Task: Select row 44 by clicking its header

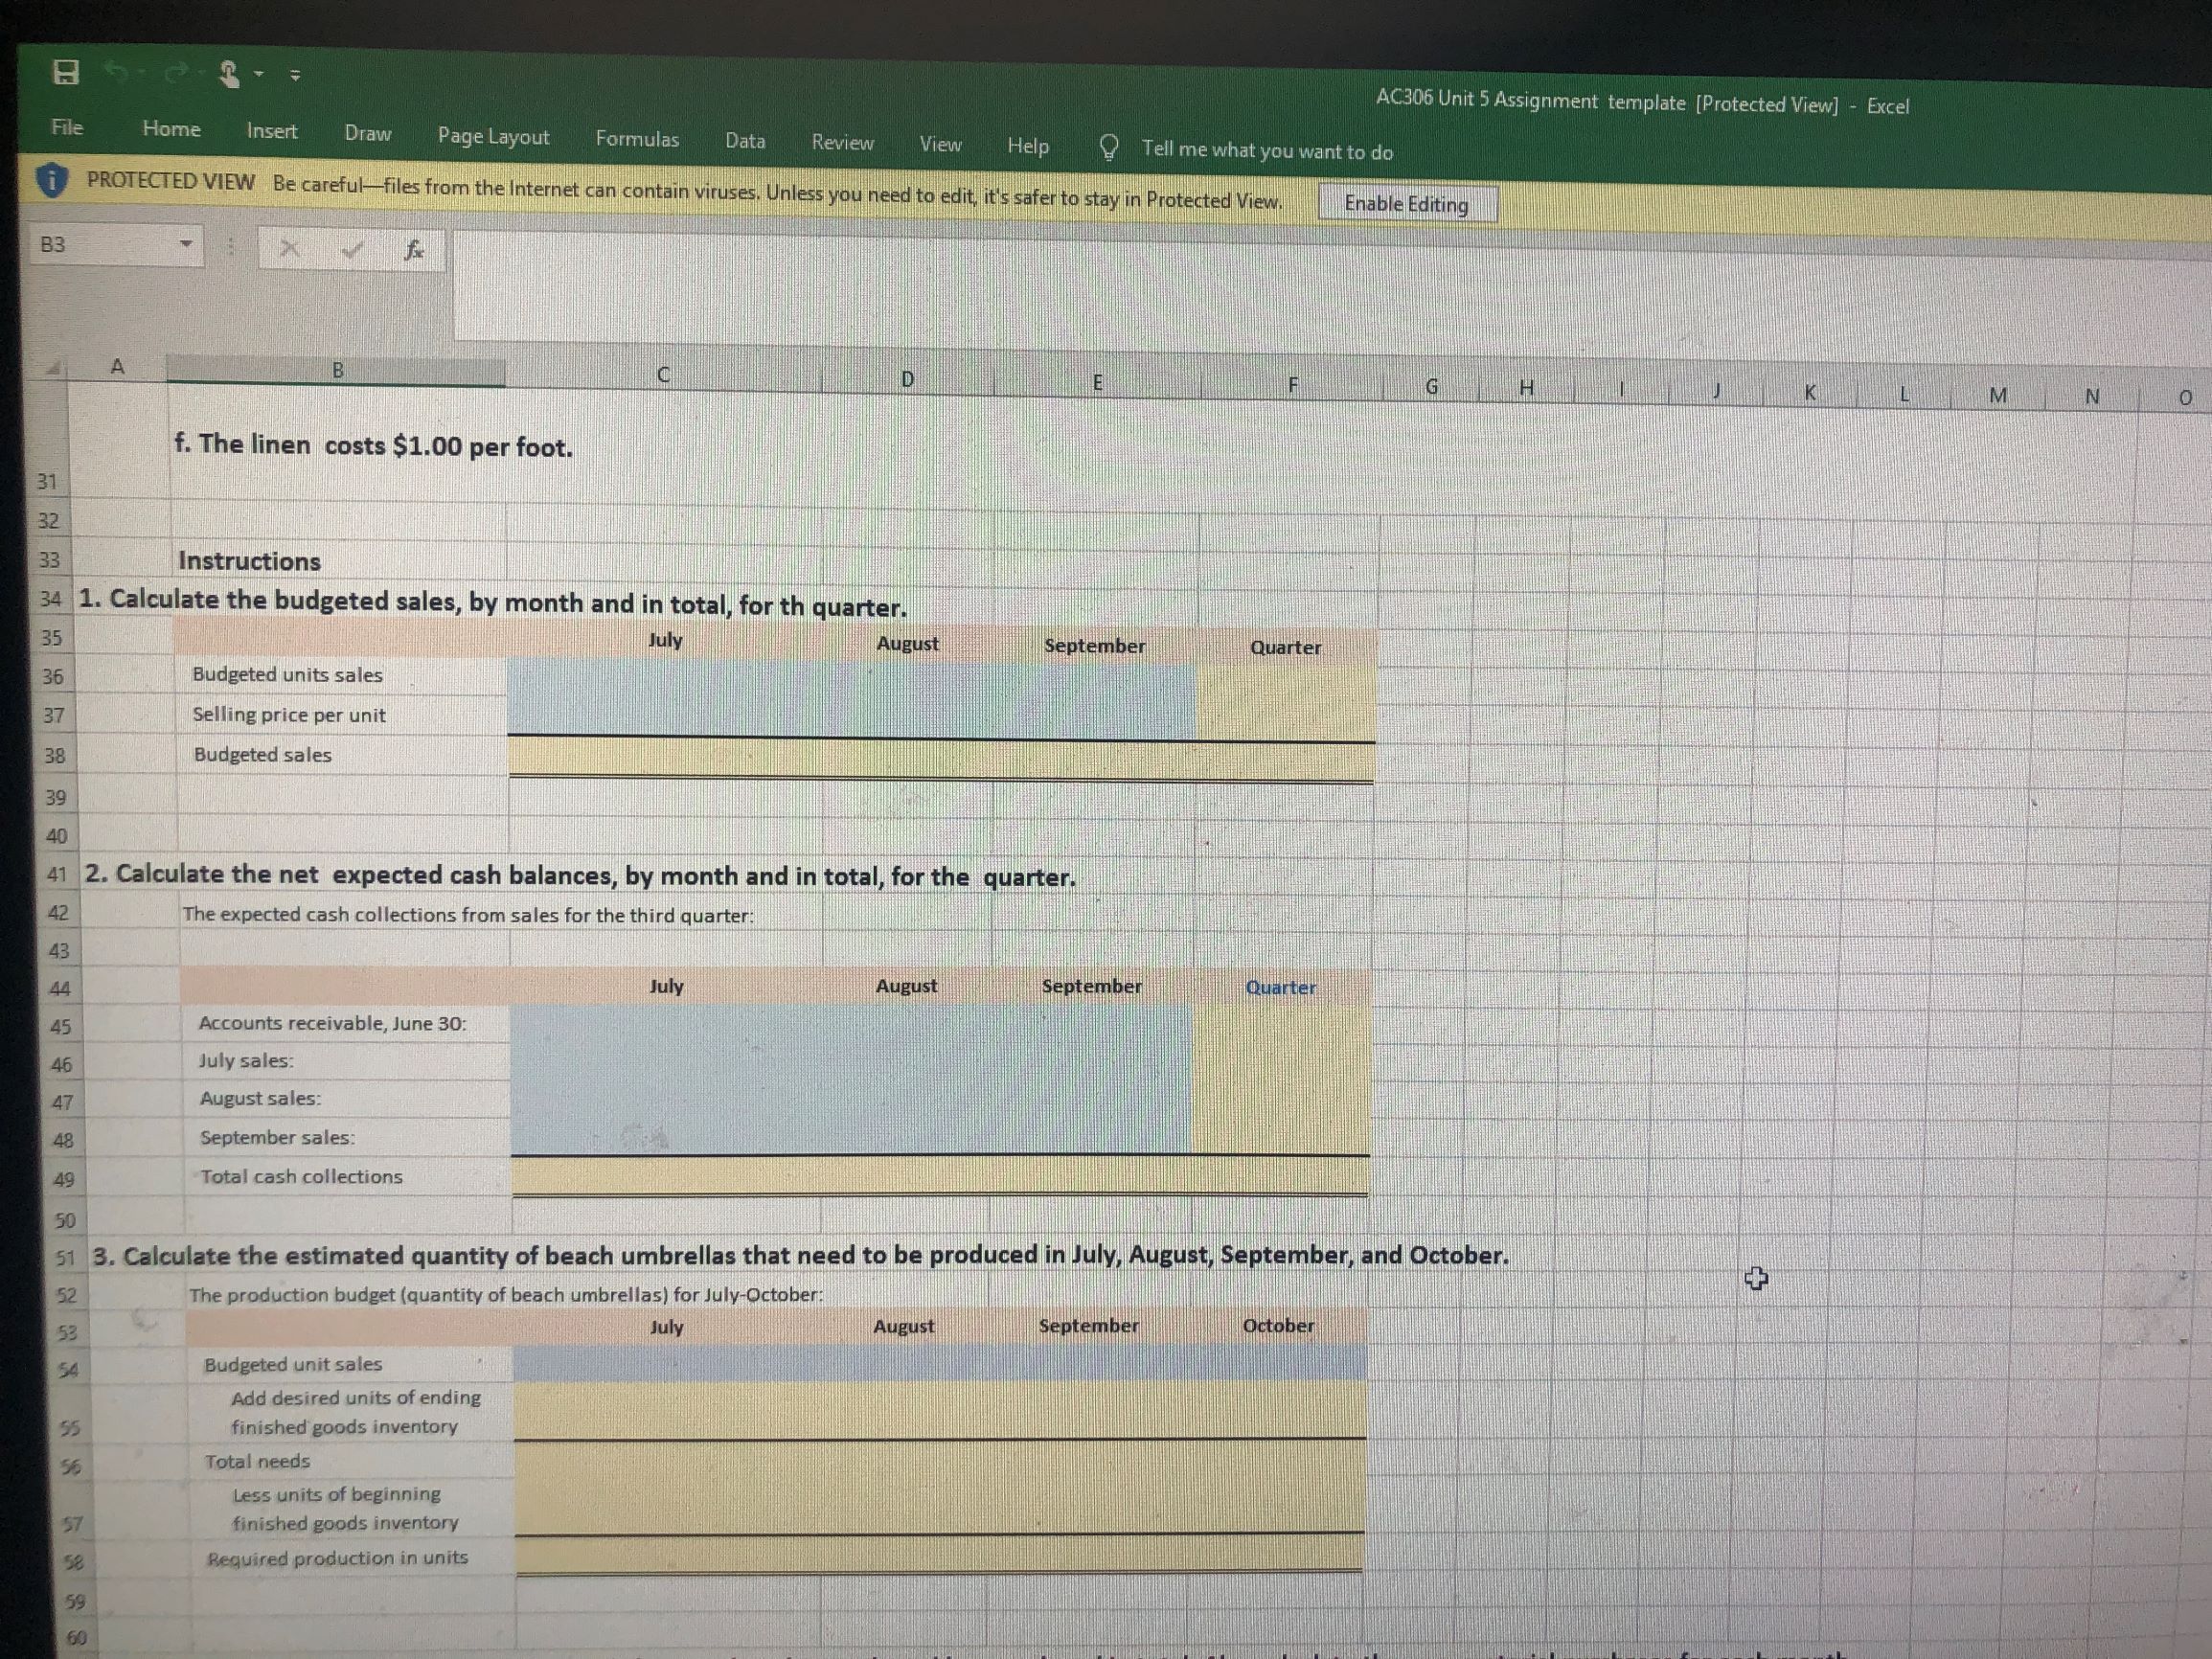Action: click(x=60, y=990)
